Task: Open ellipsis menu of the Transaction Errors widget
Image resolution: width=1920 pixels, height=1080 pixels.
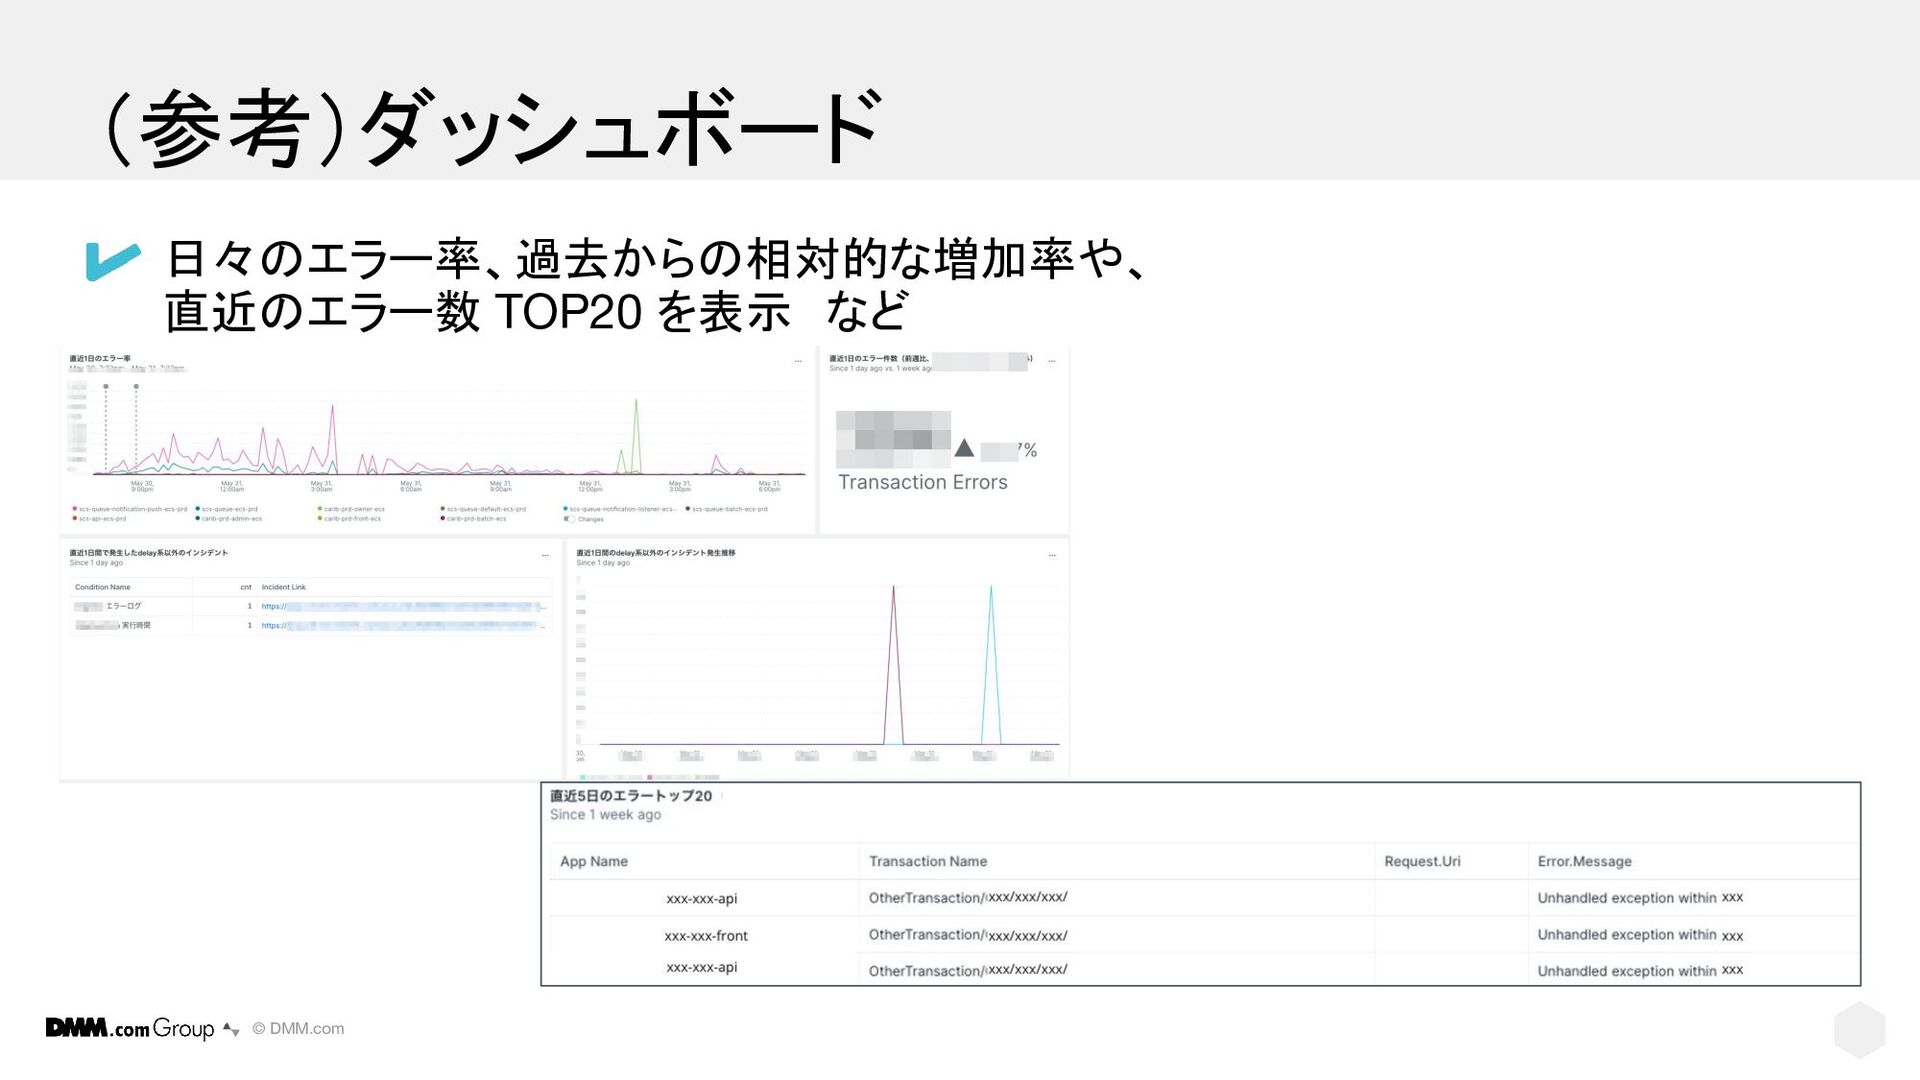Action: pyautogui.click(x=1051, y=360)
